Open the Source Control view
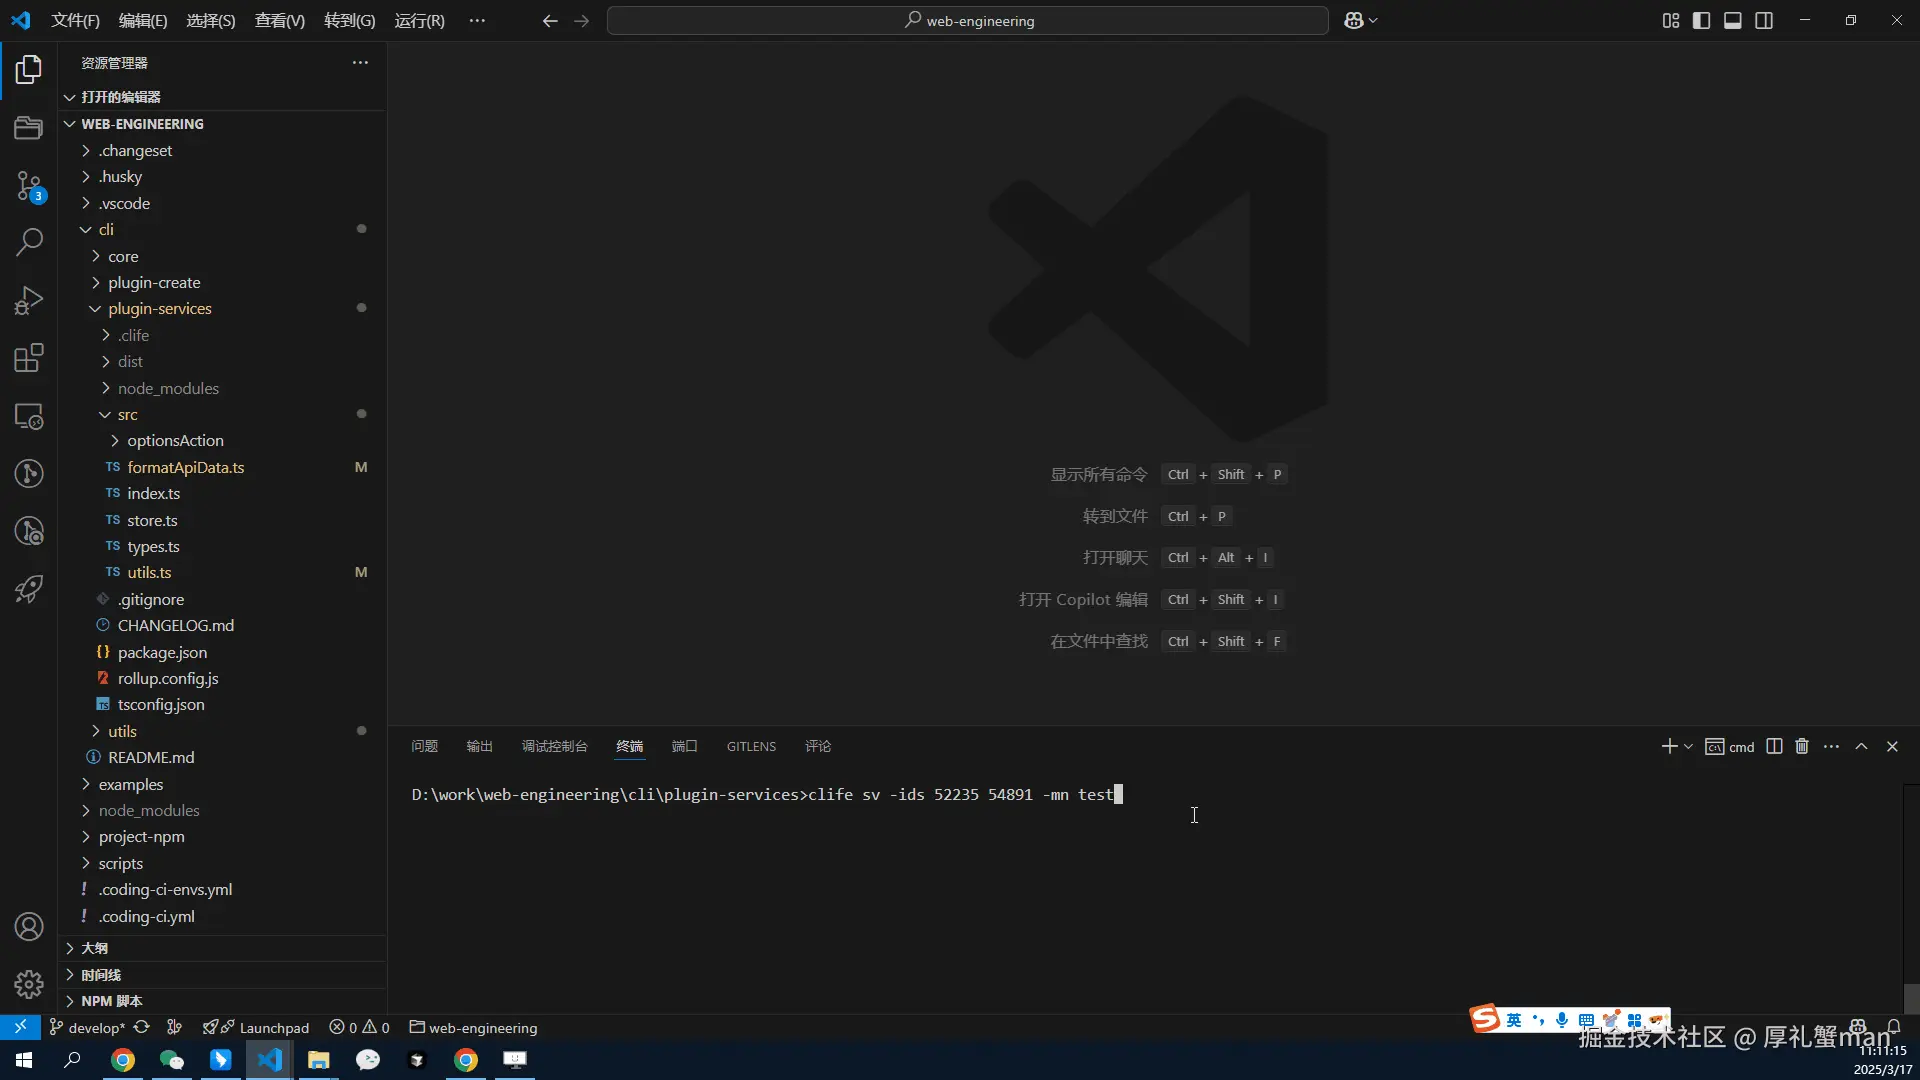The width and height of the screenshot is (1920, 1080). click(x=29, y=186)
